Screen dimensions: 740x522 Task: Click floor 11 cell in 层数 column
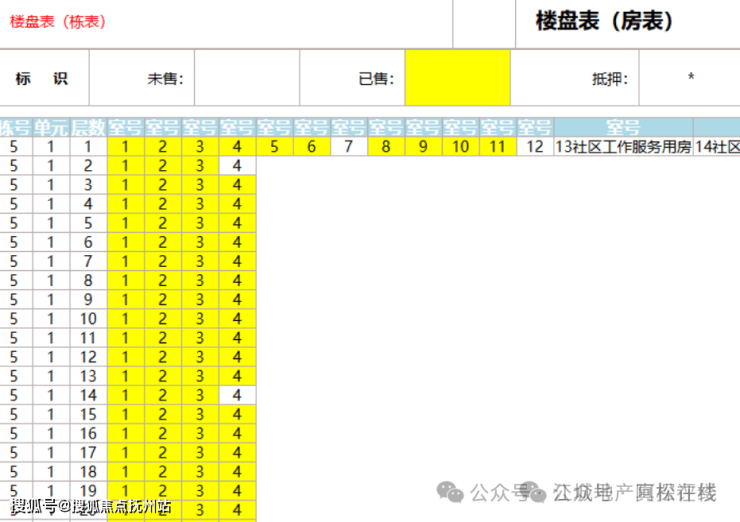click(88, 338)
